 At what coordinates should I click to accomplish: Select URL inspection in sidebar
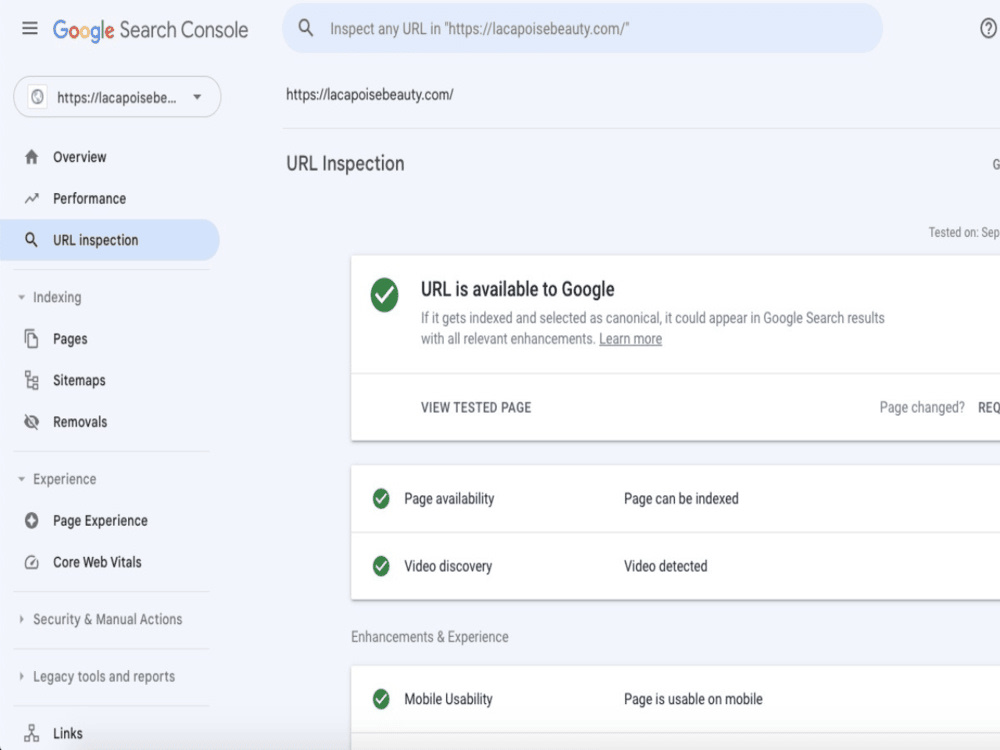tap(110, 240)
